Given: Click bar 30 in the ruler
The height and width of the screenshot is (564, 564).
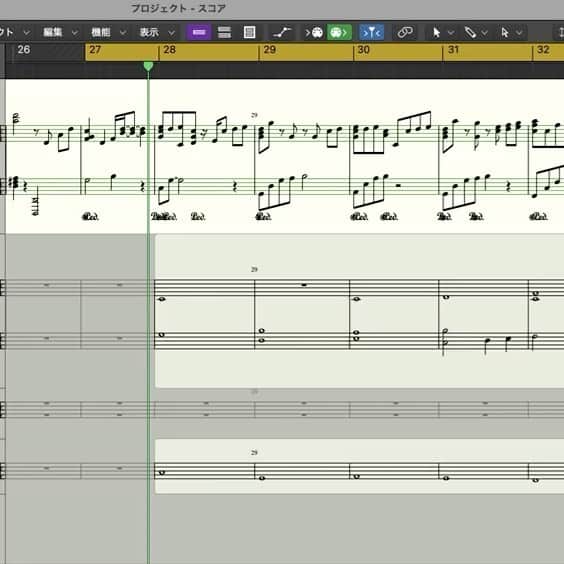Looking at the screenshot, I should coord(363,50).
